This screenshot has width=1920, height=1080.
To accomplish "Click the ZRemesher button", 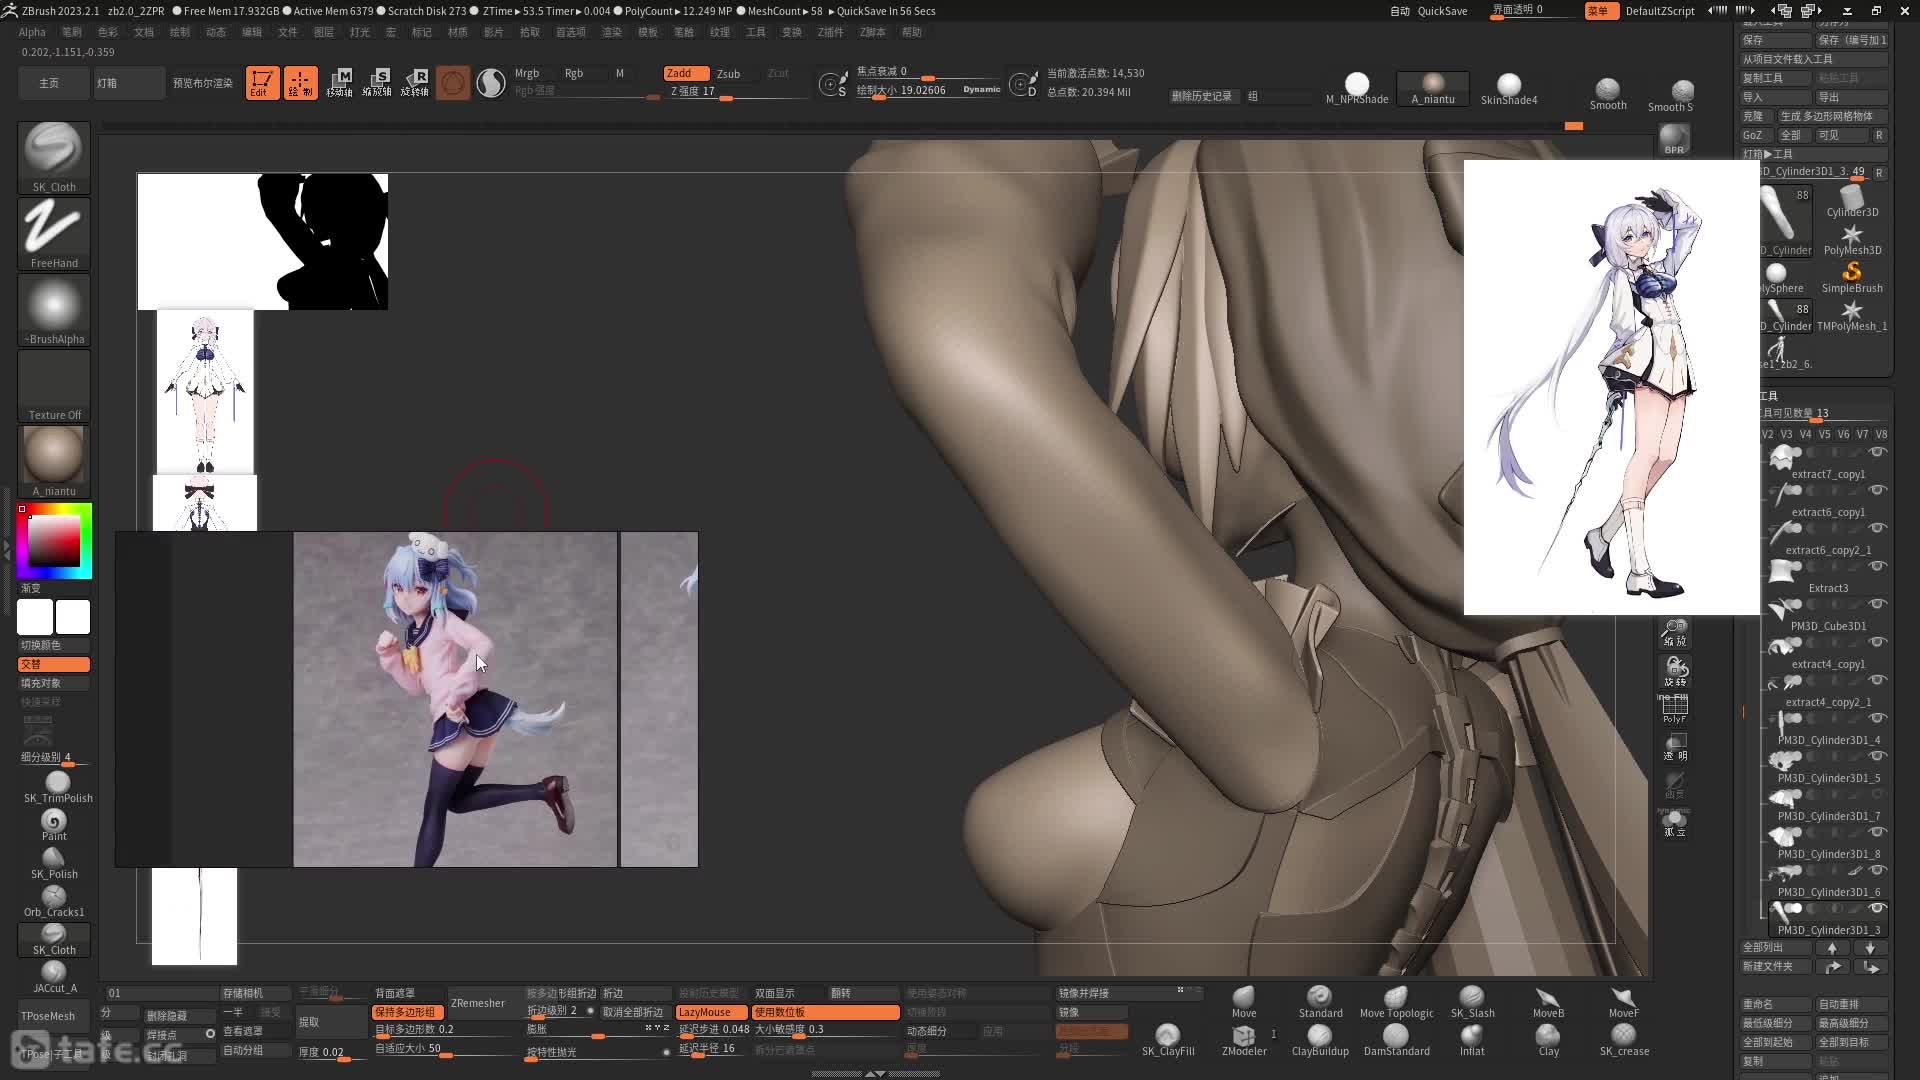I will [x=478, y=1003].
